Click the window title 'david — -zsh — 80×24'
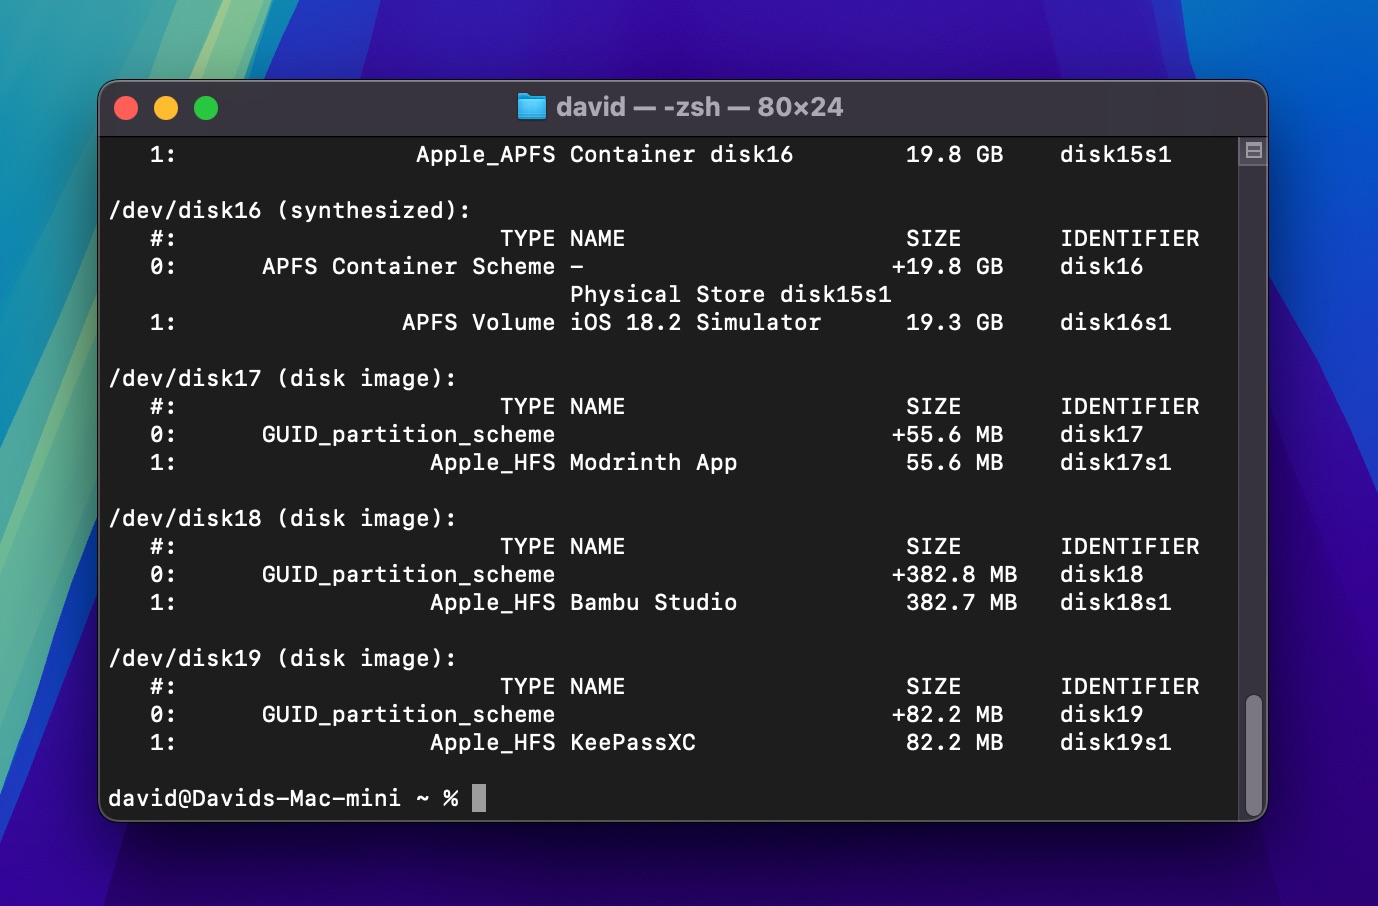The image size is (1378, 906). (x=700, y=107)
